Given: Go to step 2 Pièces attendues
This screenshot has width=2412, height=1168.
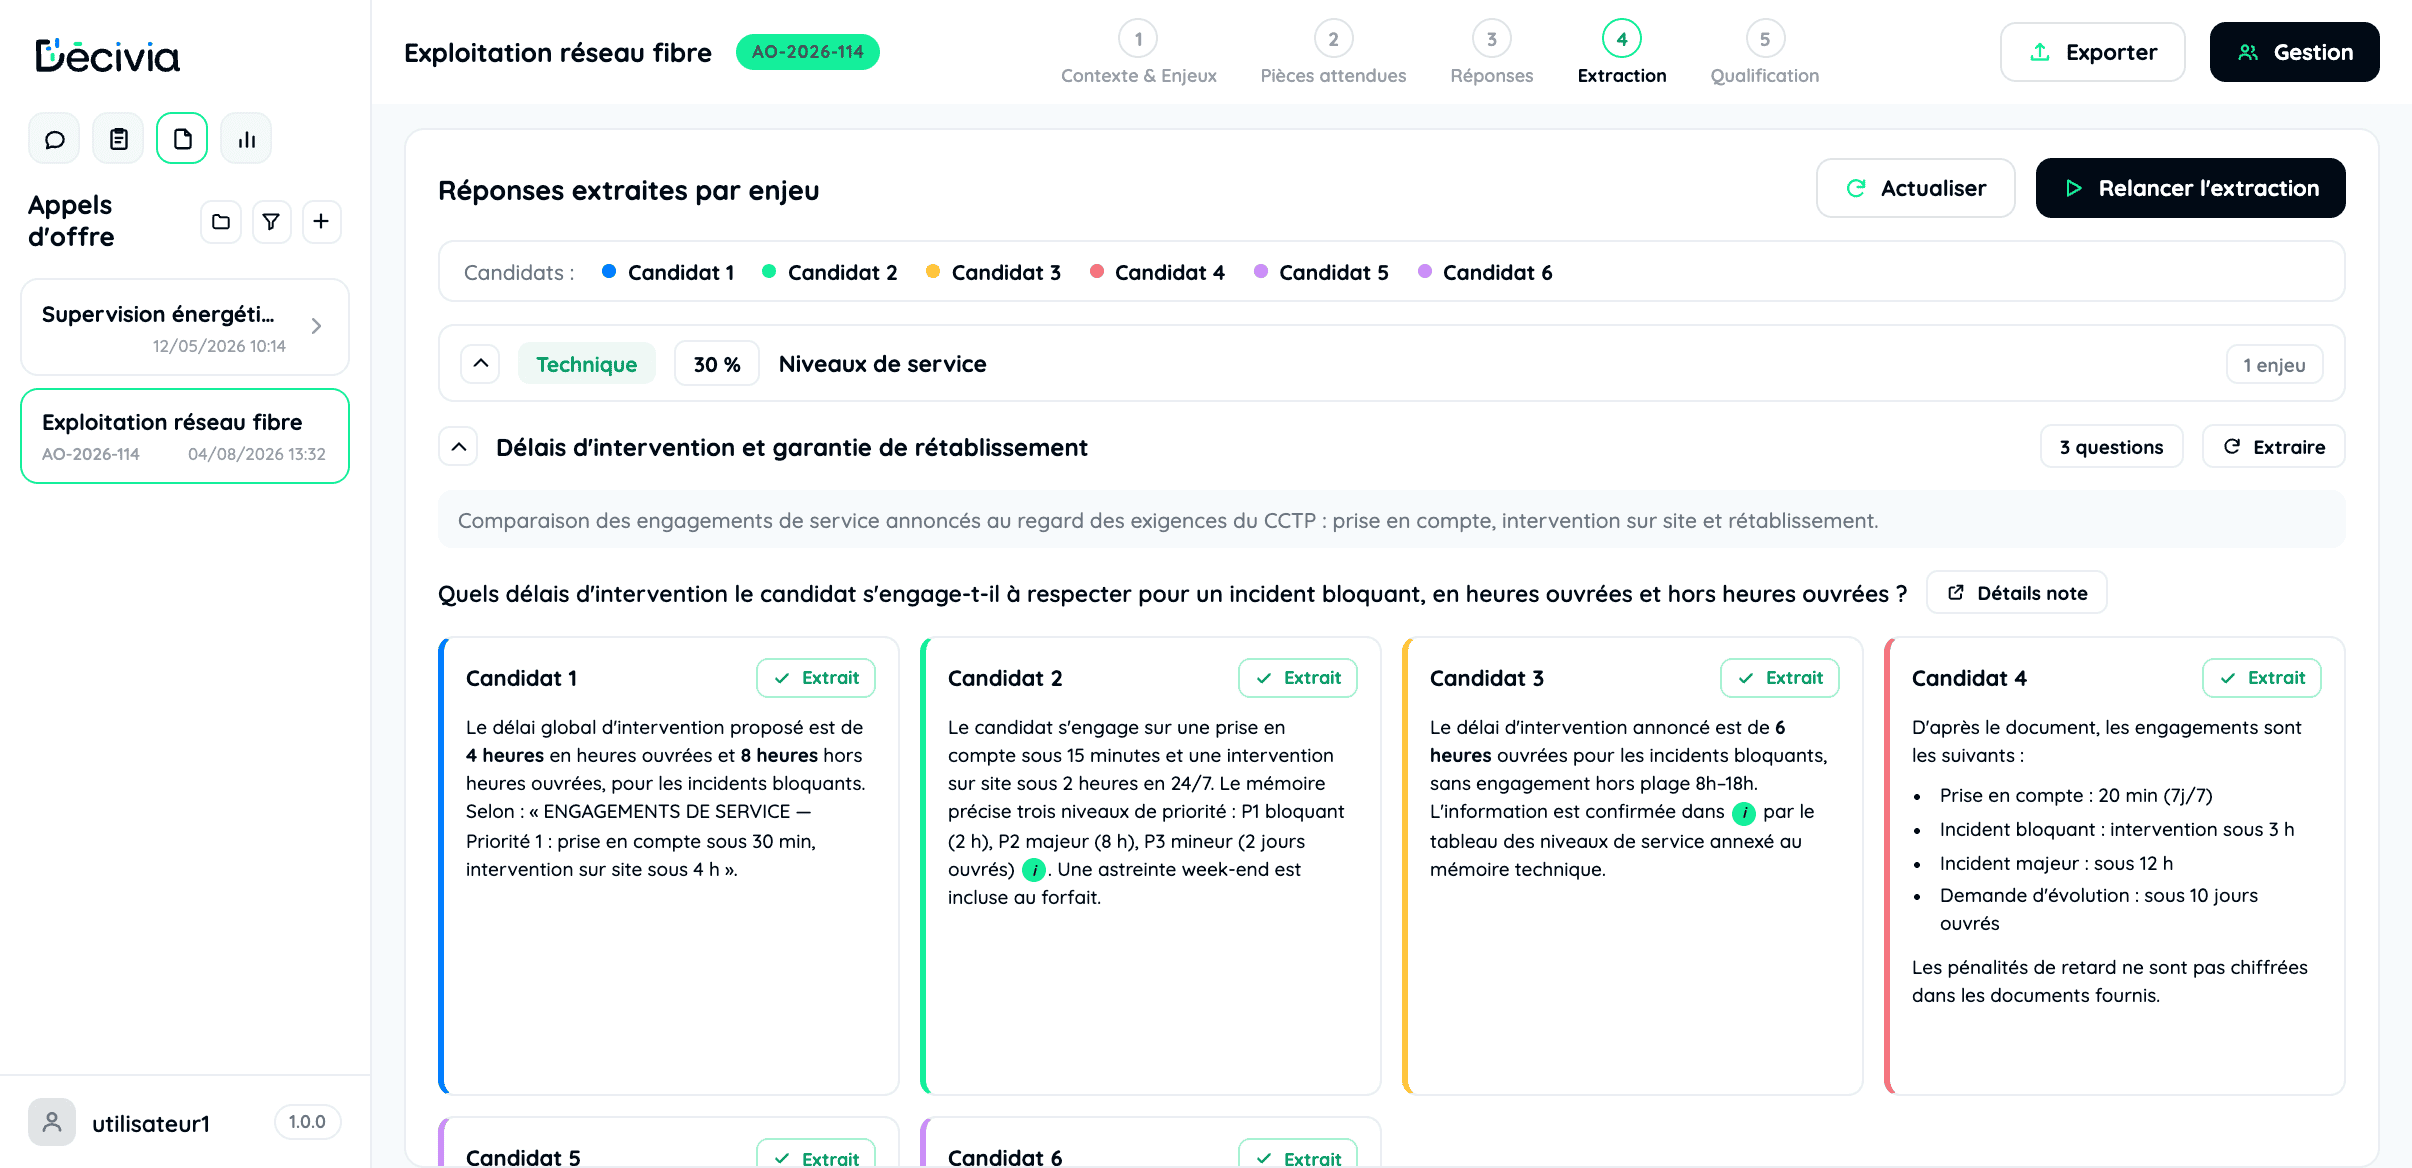Looking at the screenshot, I should pos(1333,53).
